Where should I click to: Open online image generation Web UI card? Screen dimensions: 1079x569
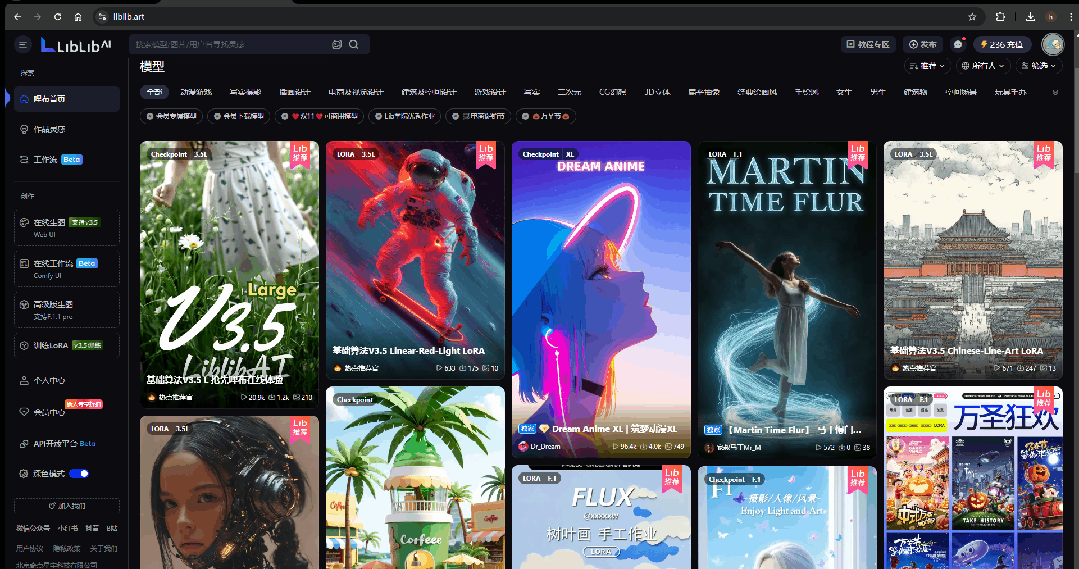coord(67,228)
